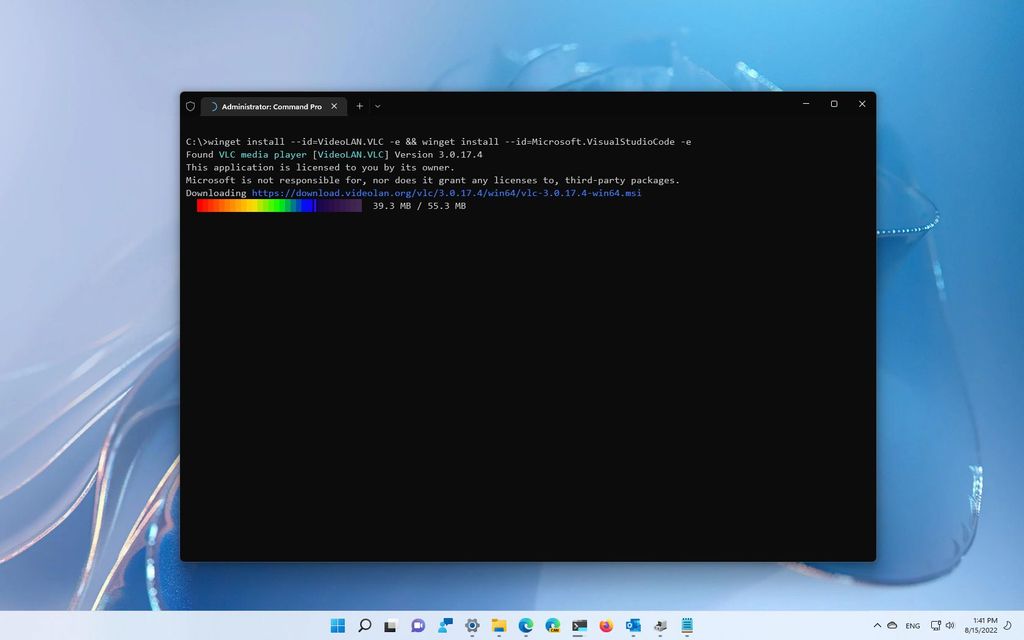The height and width of the screenshot is (640, 1024).
Task: Launch Outlook from the taskbar
Action: click(631, 626)
